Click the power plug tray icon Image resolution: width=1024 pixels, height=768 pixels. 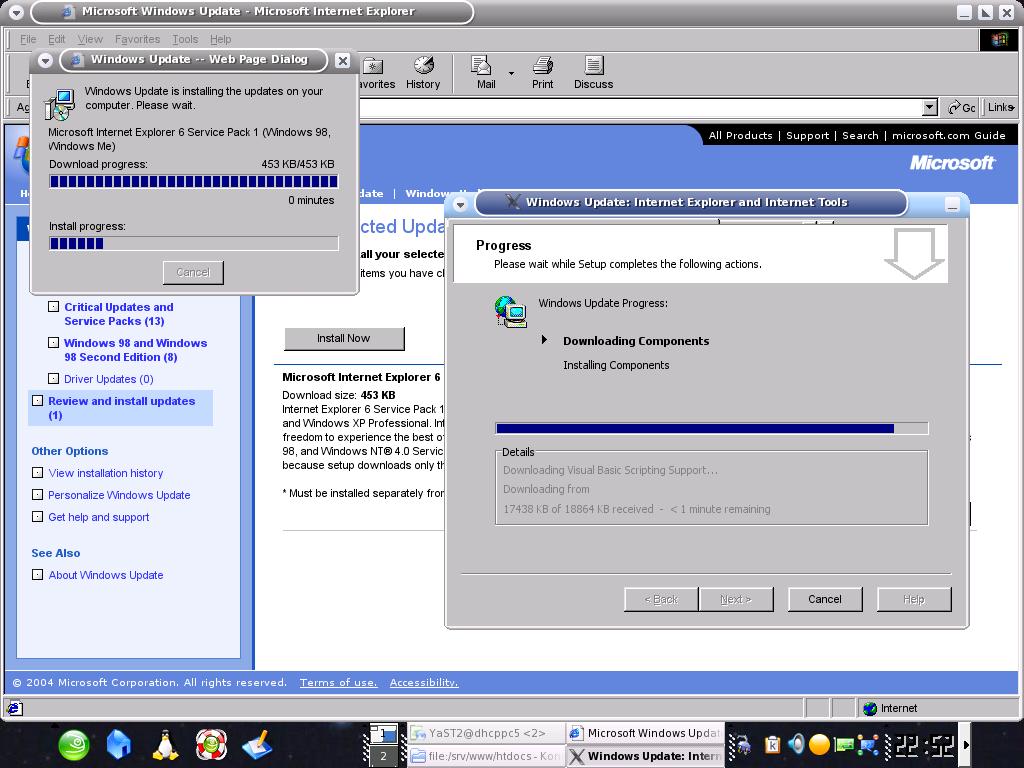[743, 744]
